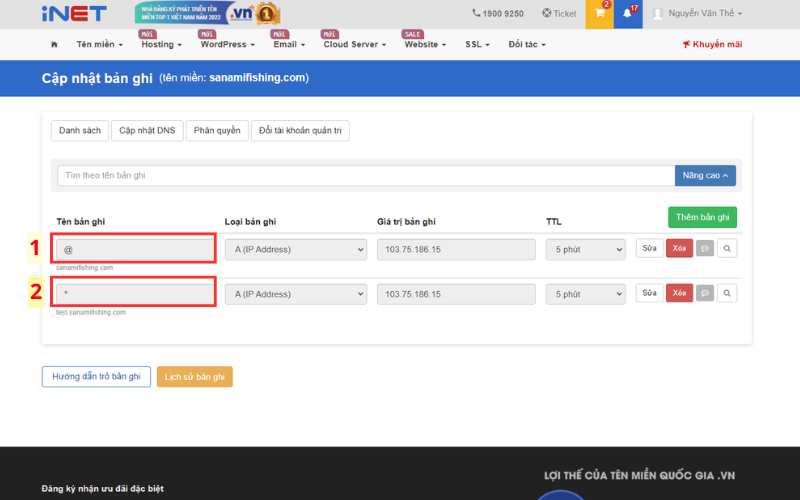Screen dimensions: 800x500
Task: Open the notifications bell icon
Action: tap(628, 14)
